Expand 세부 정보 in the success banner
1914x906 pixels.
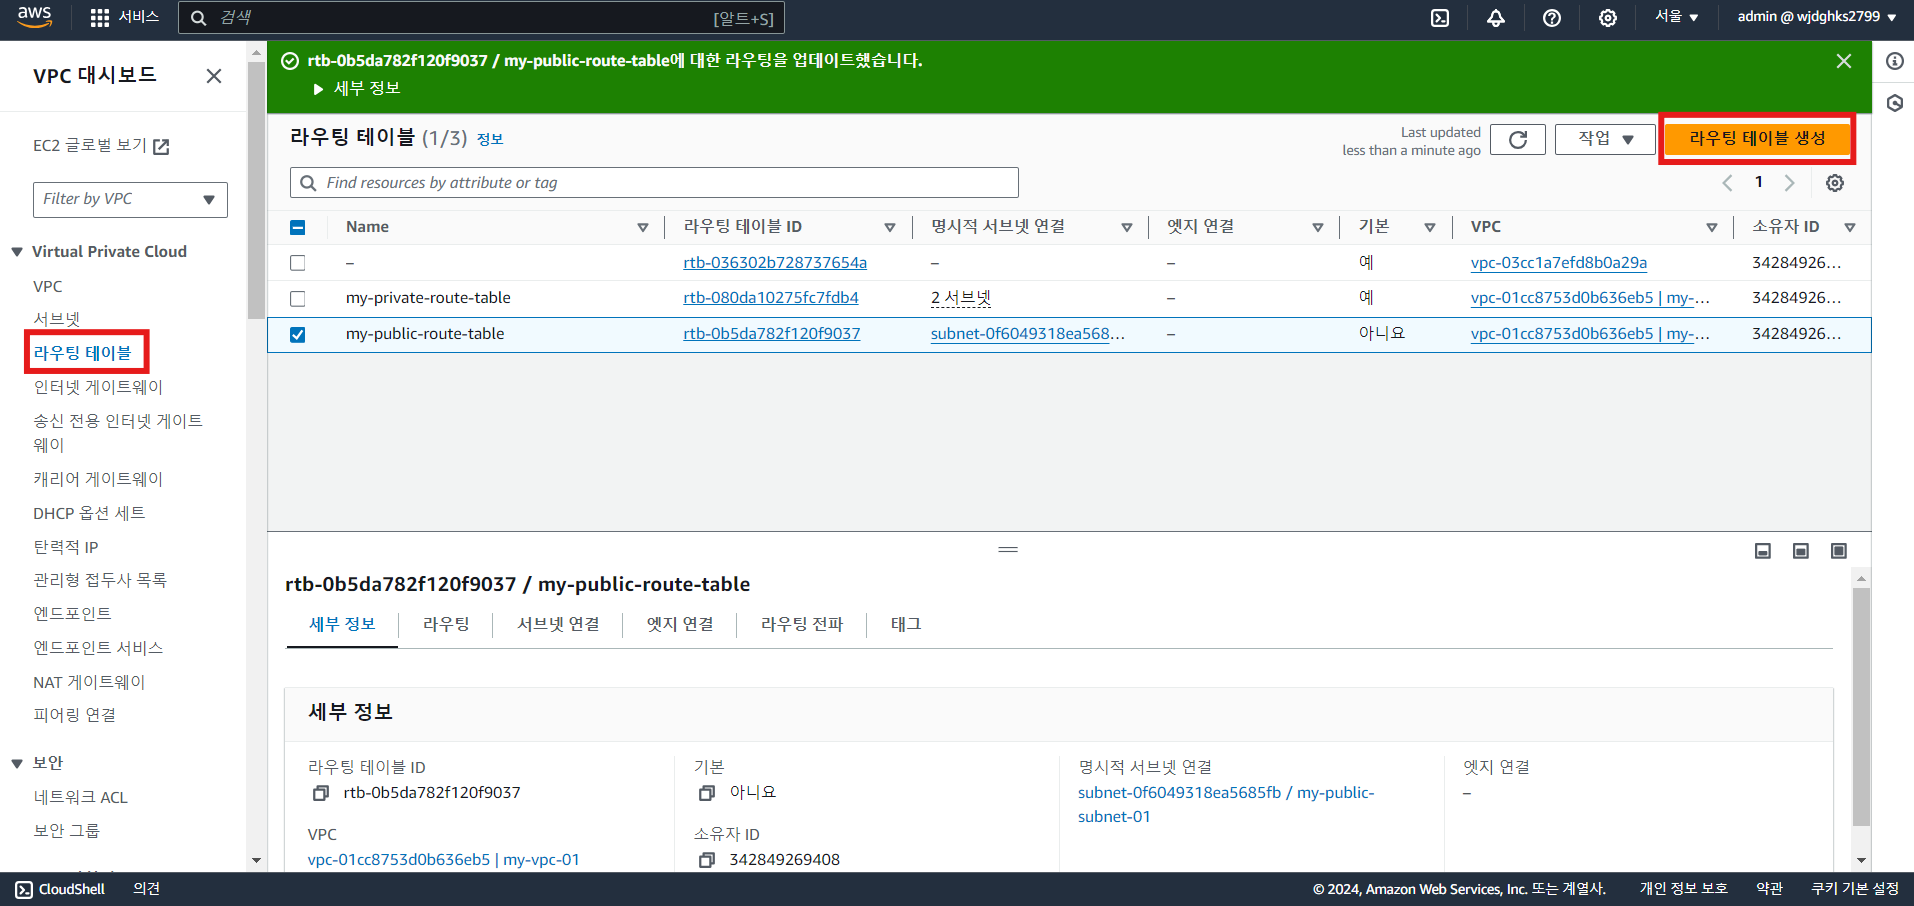point(357,88)
